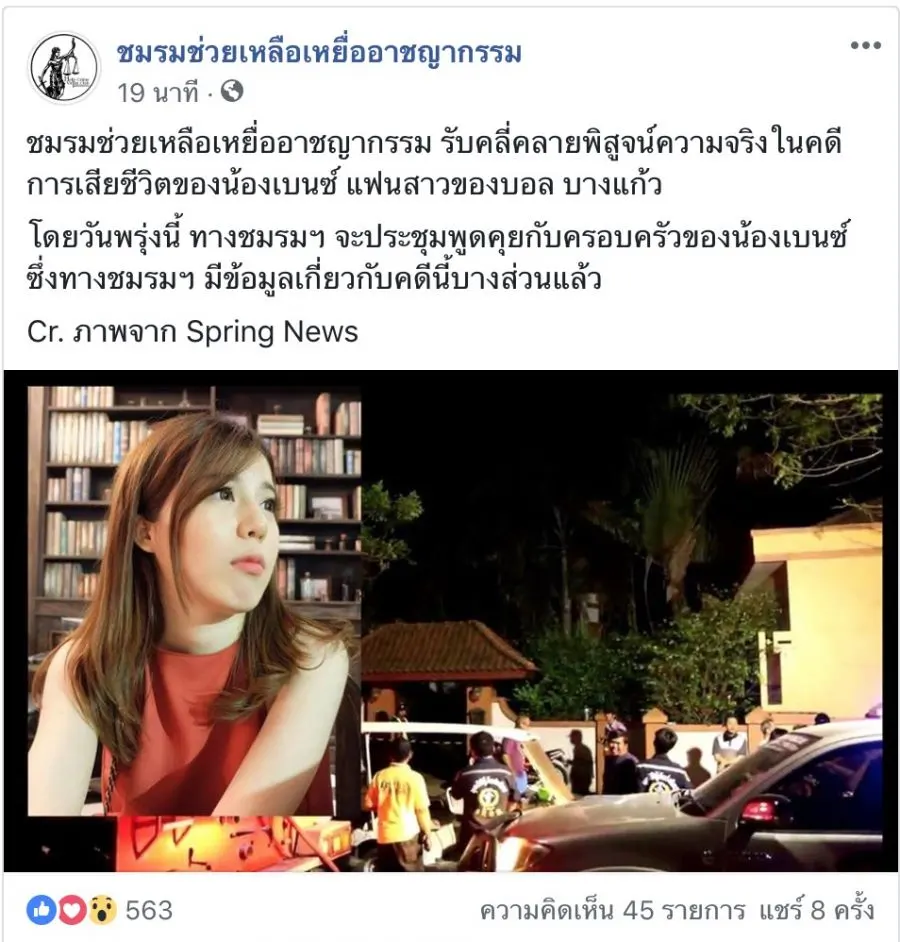The width and height of the screenshot is (900, 942).
Task: Click the Lady Justice page profile picture
Action: [x=64, y=67]
